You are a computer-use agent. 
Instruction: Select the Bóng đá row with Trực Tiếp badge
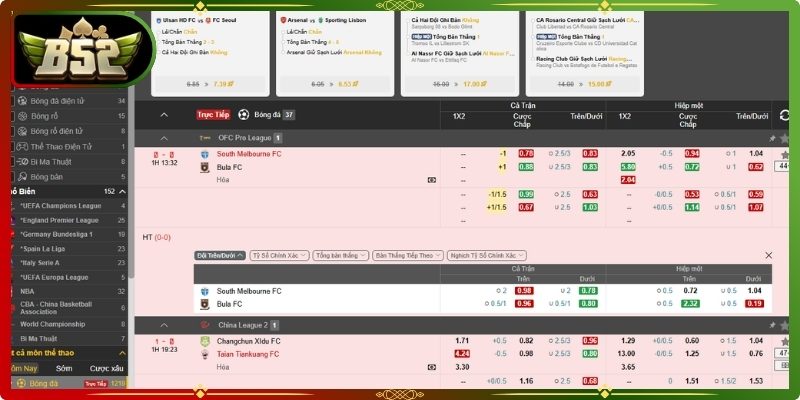[x=69, y=383]
